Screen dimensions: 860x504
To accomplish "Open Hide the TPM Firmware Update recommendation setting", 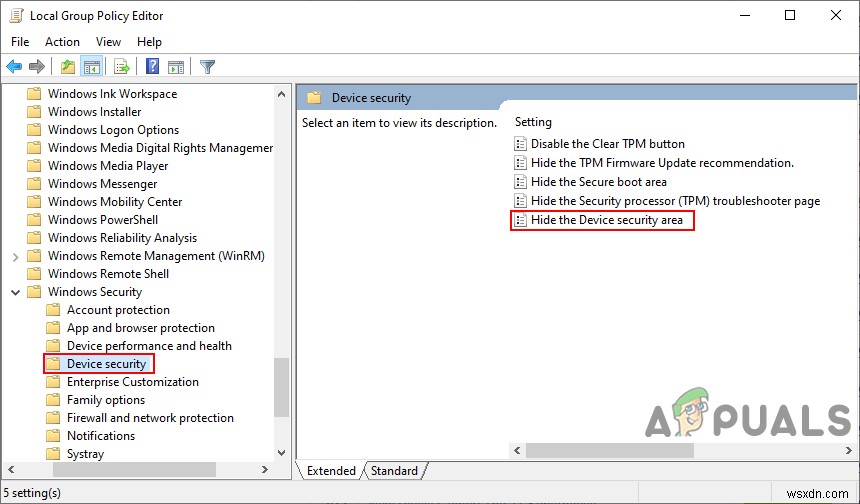I will pos(662,163).
